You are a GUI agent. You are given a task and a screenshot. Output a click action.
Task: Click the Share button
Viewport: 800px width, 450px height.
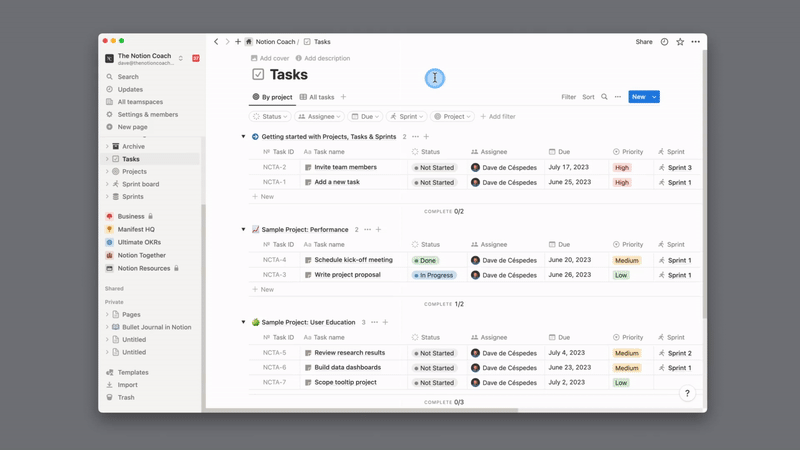(644, 42)
